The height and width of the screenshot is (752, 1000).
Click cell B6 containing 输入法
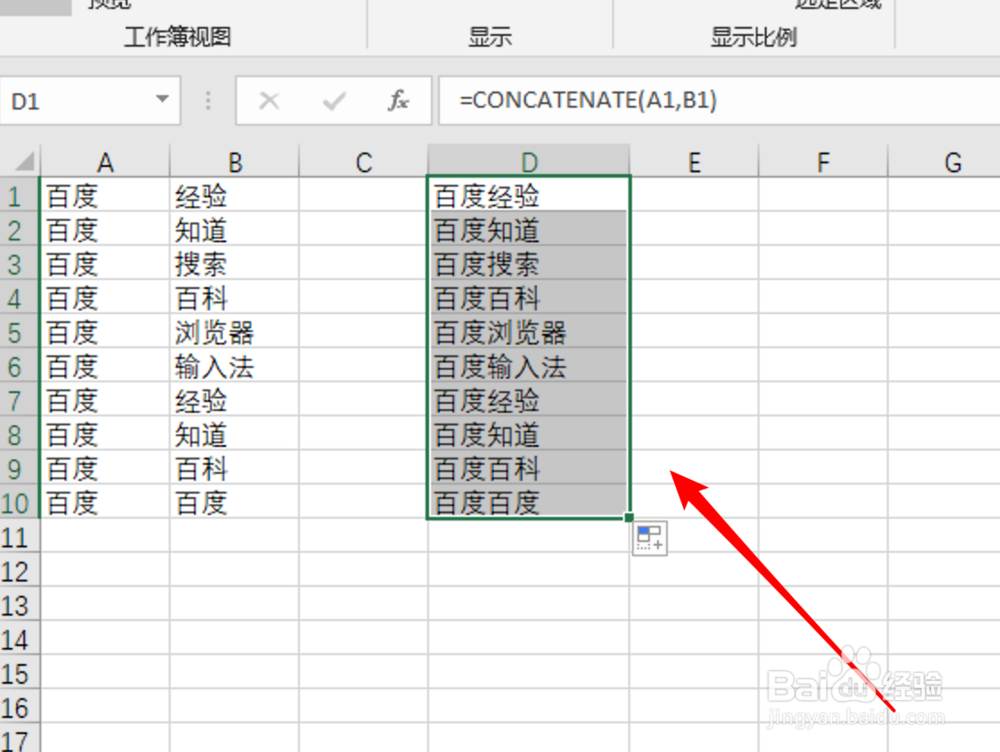(x=235, y=367)
